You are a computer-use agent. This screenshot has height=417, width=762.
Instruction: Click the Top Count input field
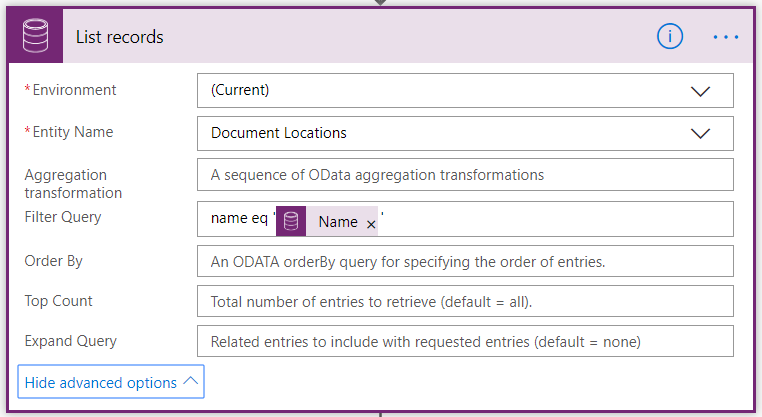coord(465,301)
